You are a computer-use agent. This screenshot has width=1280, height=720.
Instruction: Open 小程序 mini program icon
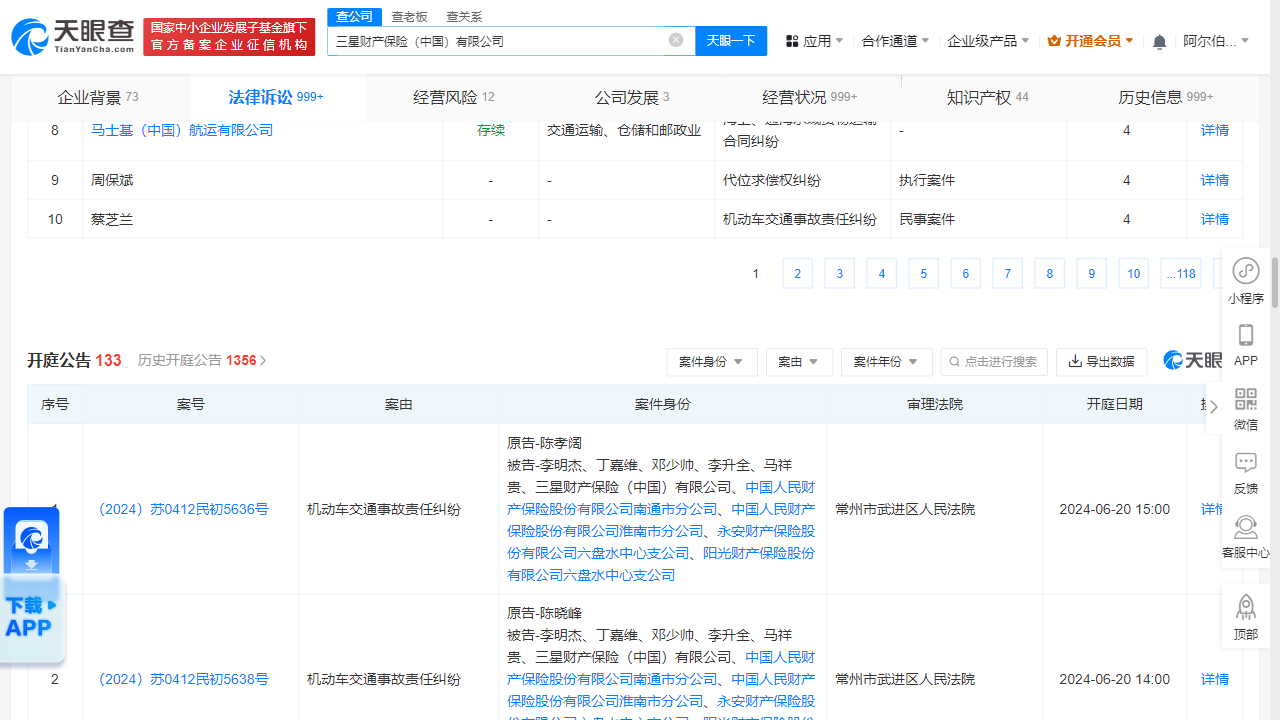[x=1246, y=281]
